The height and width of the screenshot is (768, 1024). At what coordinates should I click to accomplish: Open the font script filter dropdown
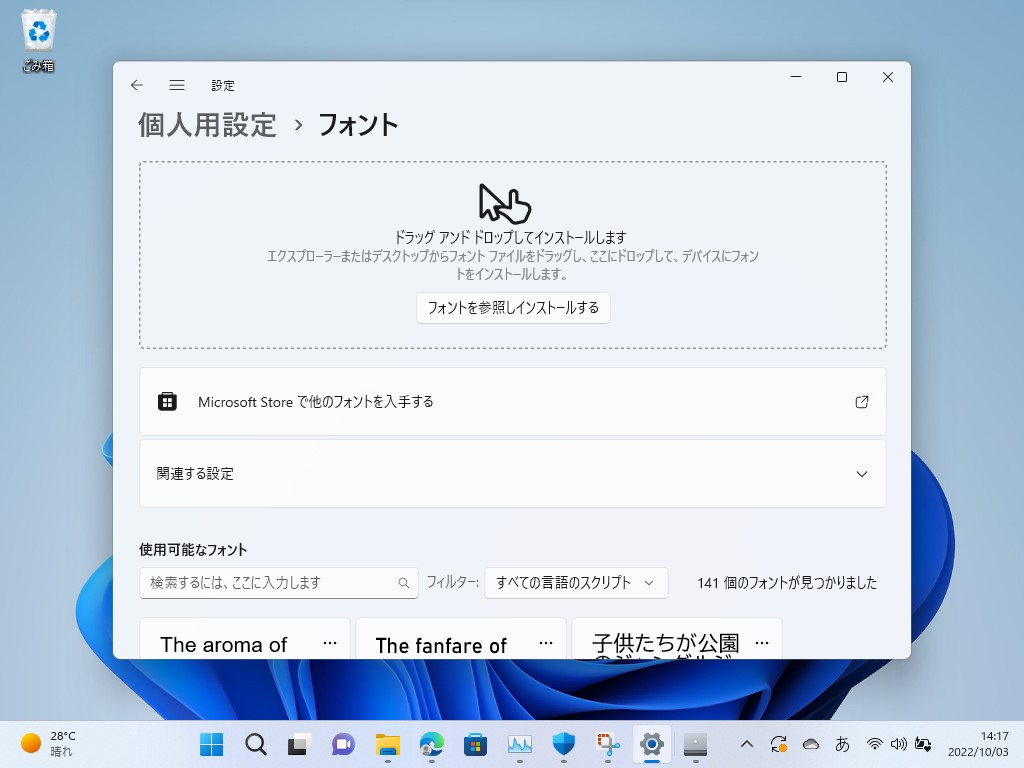(576, 582)
